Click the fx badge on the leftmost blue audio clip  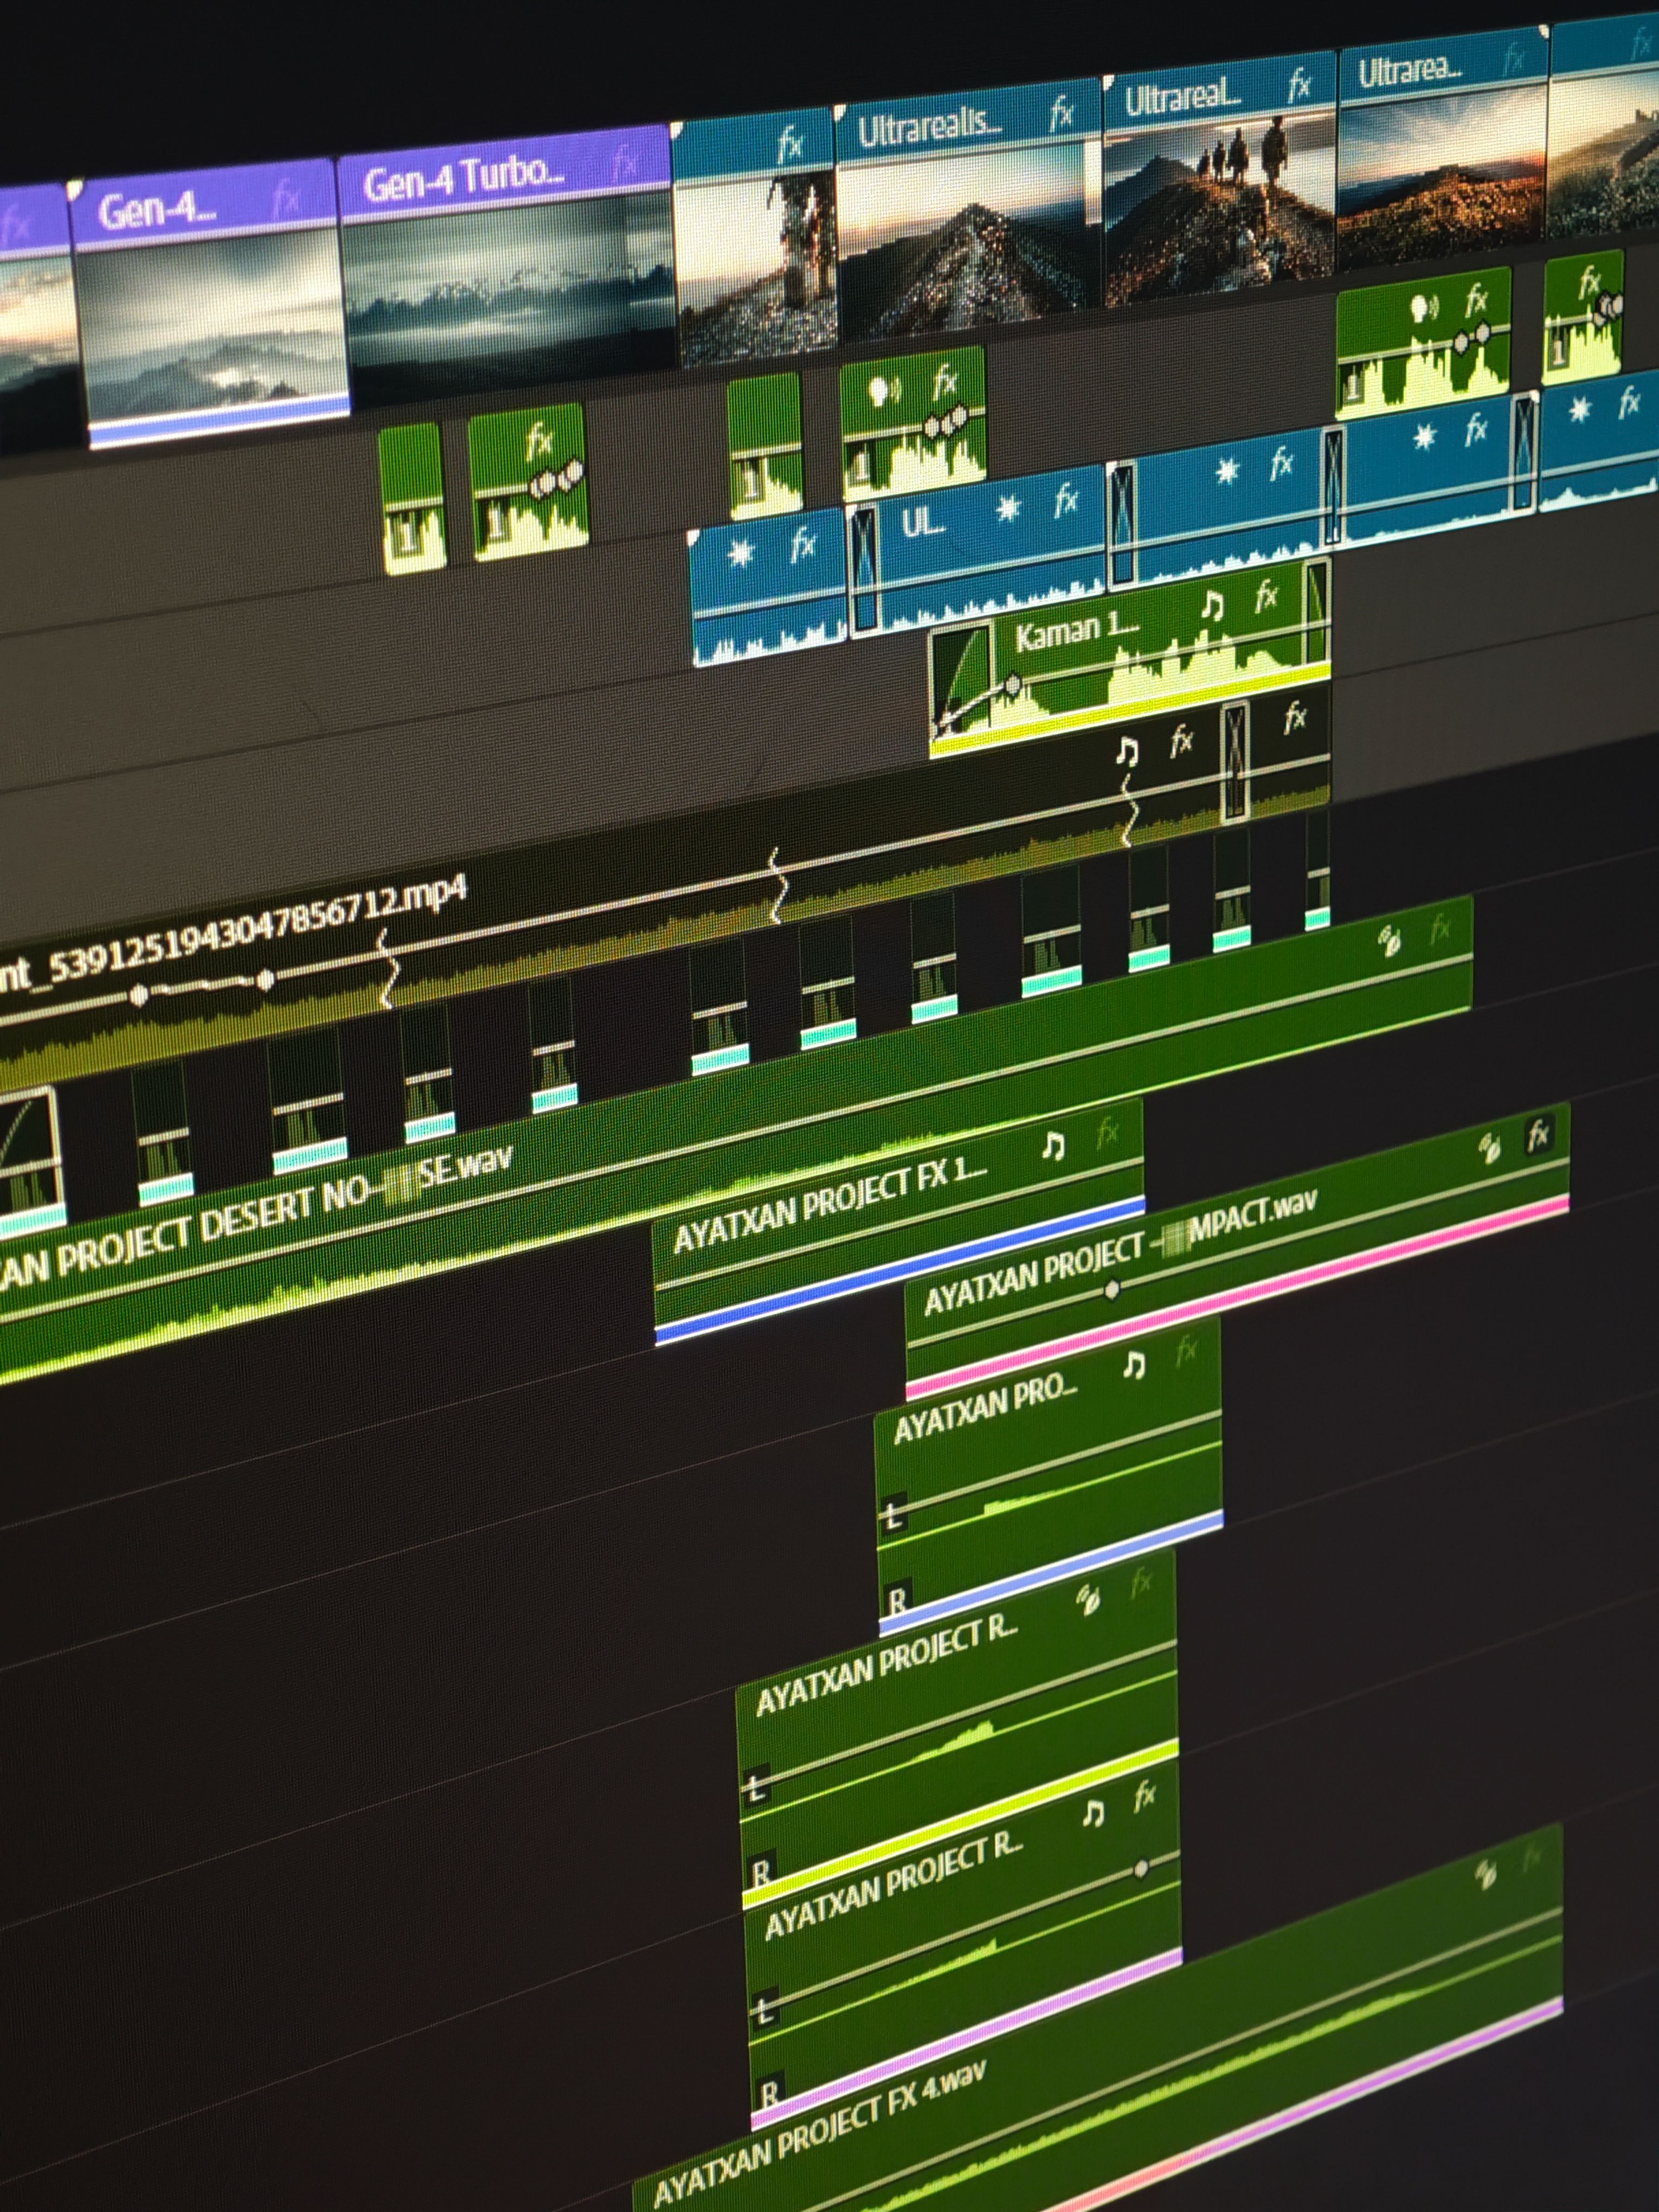click(803, 546)
